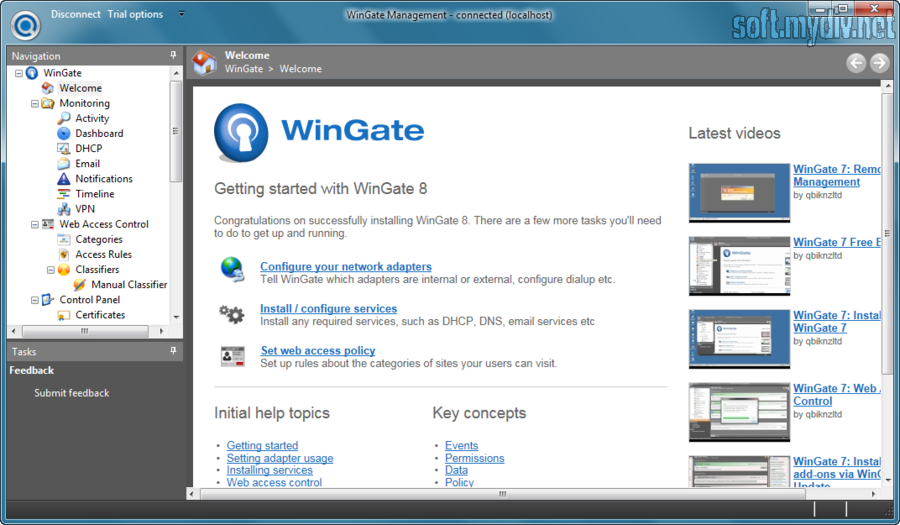This screenshot has width=900, height=525.
Task: Select Manual Classifier tree item
Action: point(129,285)
